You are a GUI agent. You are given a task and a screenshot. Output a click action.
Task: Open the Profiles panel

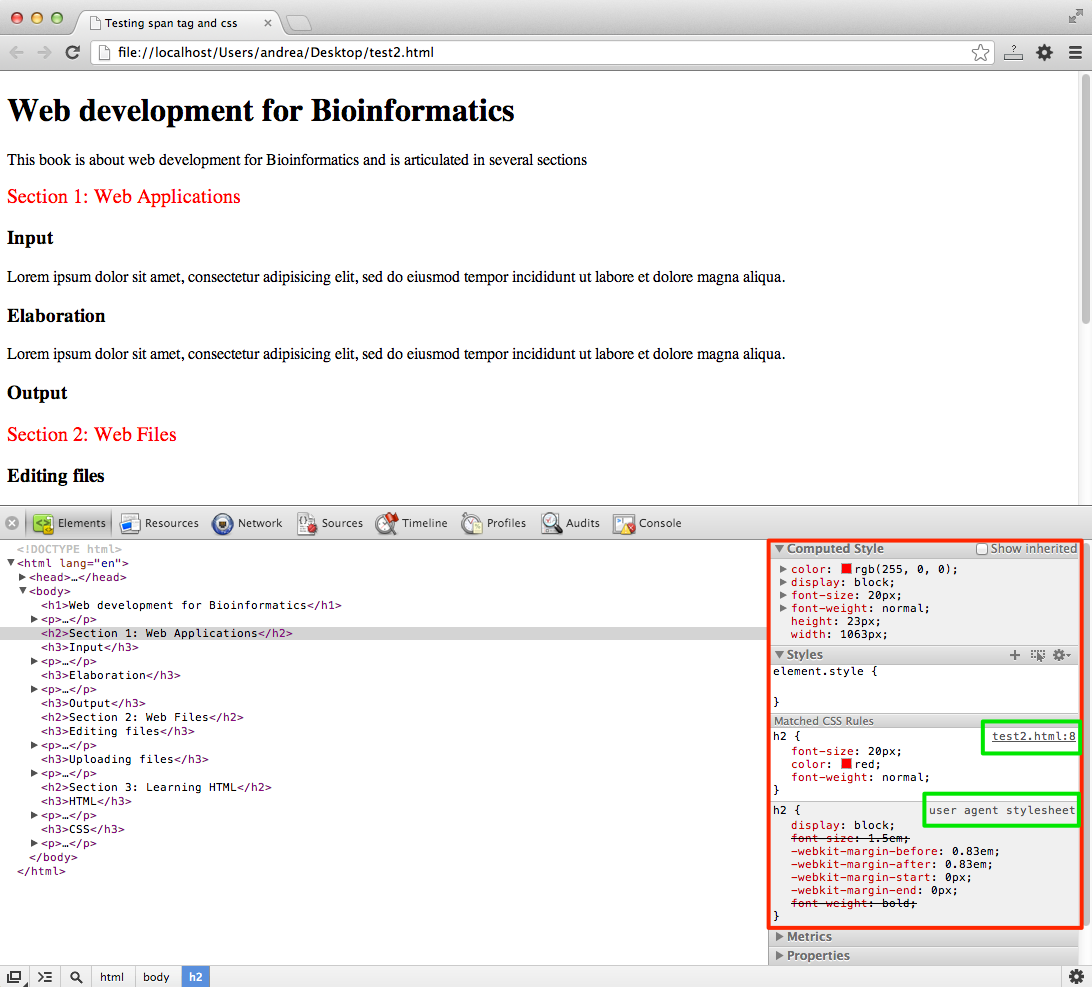[494, 523]
